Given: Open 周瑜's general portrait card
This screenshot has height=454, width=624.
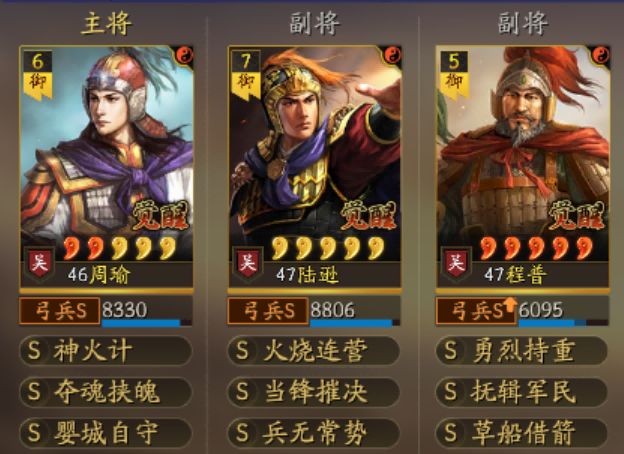Looking at the screenshot, I should [x=106, y=167].
